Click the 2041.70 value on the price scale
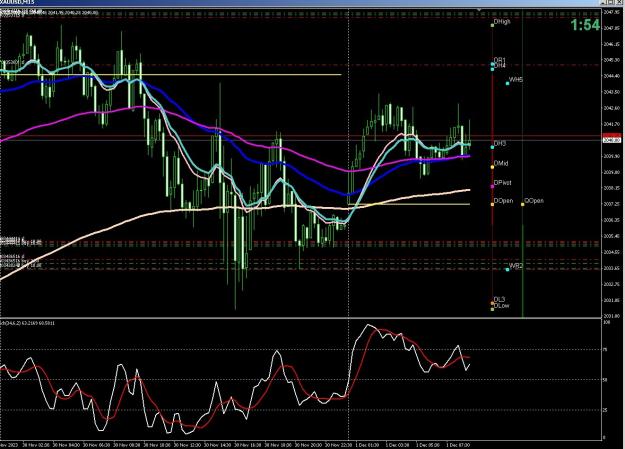The height and width of the screenshot is (449, 625). point(613,124)
